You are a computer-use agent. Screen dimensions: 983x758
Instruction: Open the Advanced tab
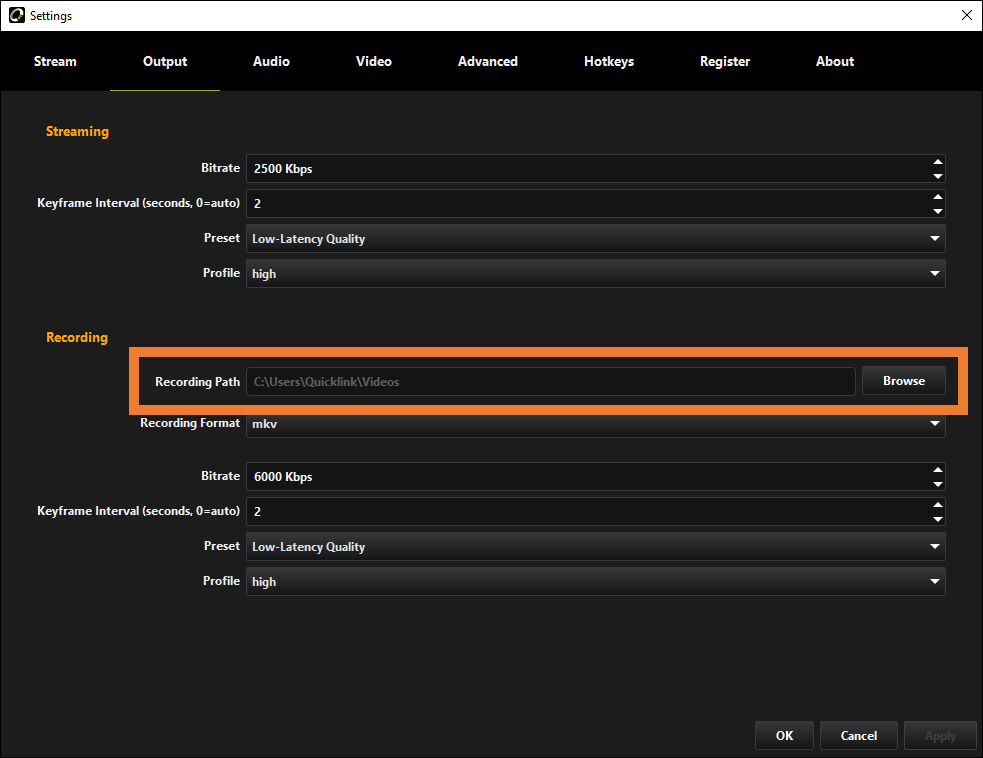488,61
